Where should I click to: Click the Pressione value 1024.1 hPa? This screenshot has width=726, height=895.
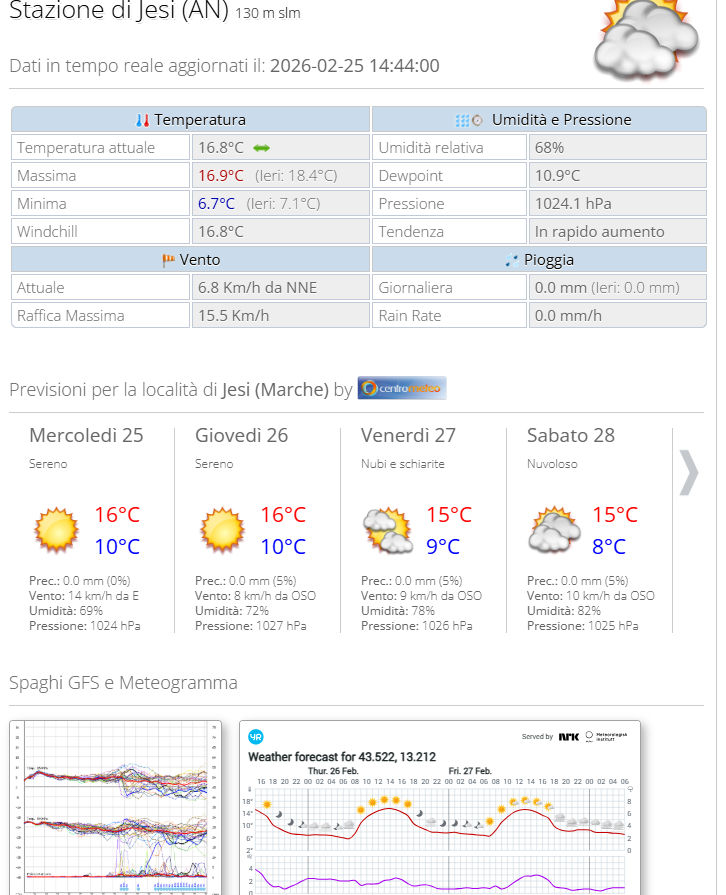click(572, 204)
